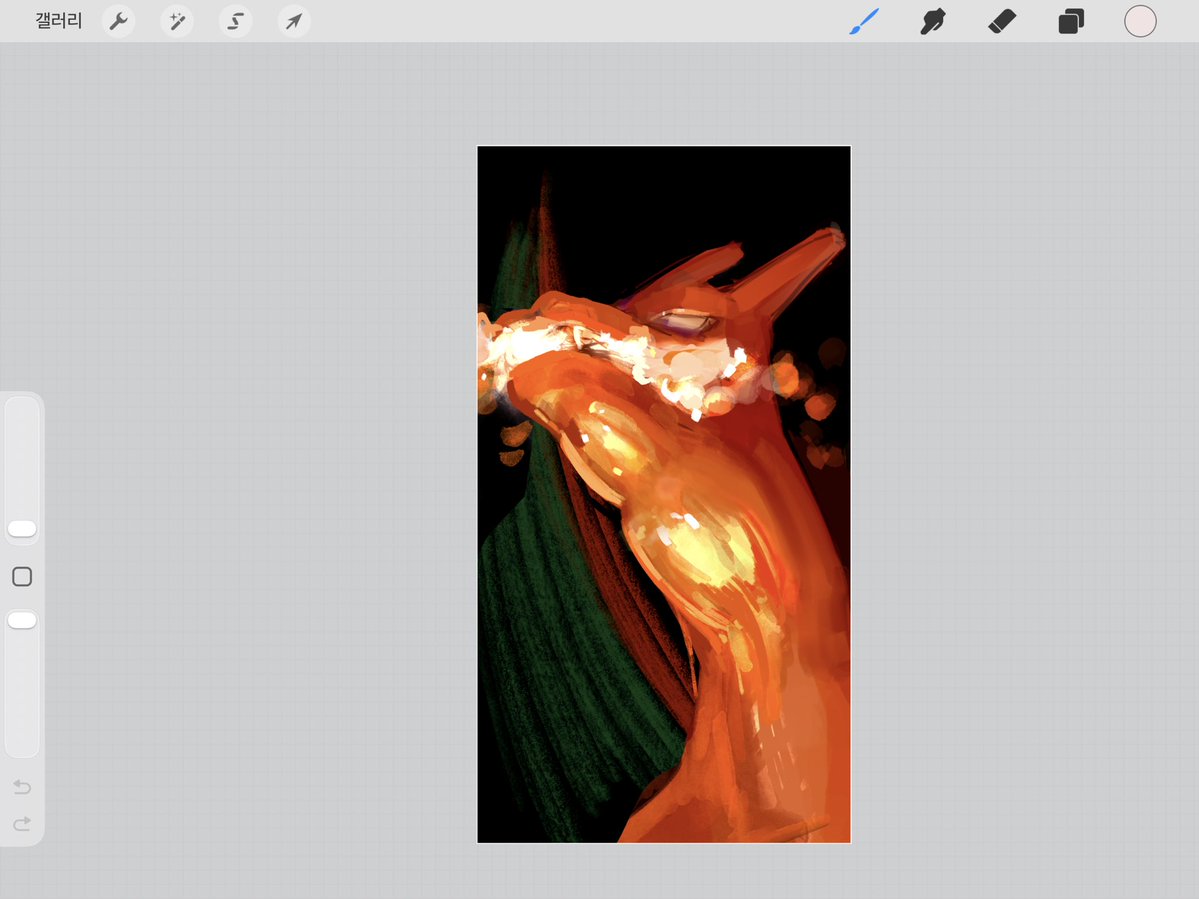Open the active color picker circle
The width and height of the screenshot is (1199, 899).
coord(1140,21)
